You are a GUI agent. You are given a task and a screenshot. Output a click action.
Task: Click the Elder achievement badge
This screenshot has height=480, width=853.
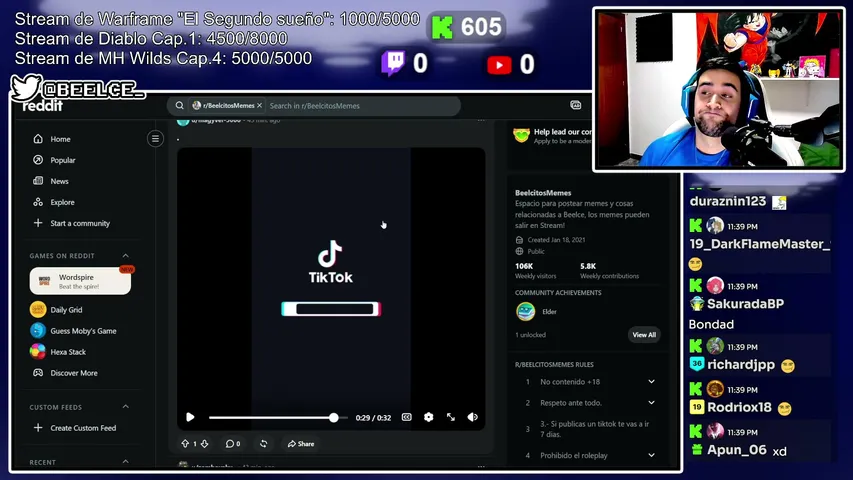point(526,312)
